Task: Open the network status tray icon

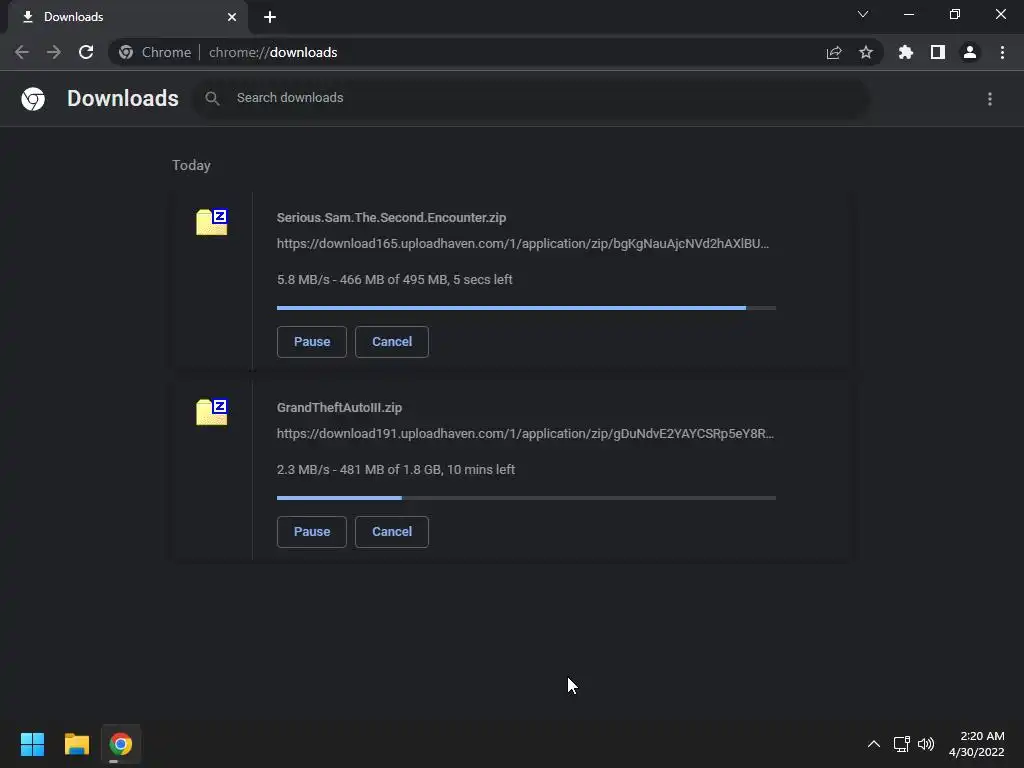Action: tap(902, 744)
